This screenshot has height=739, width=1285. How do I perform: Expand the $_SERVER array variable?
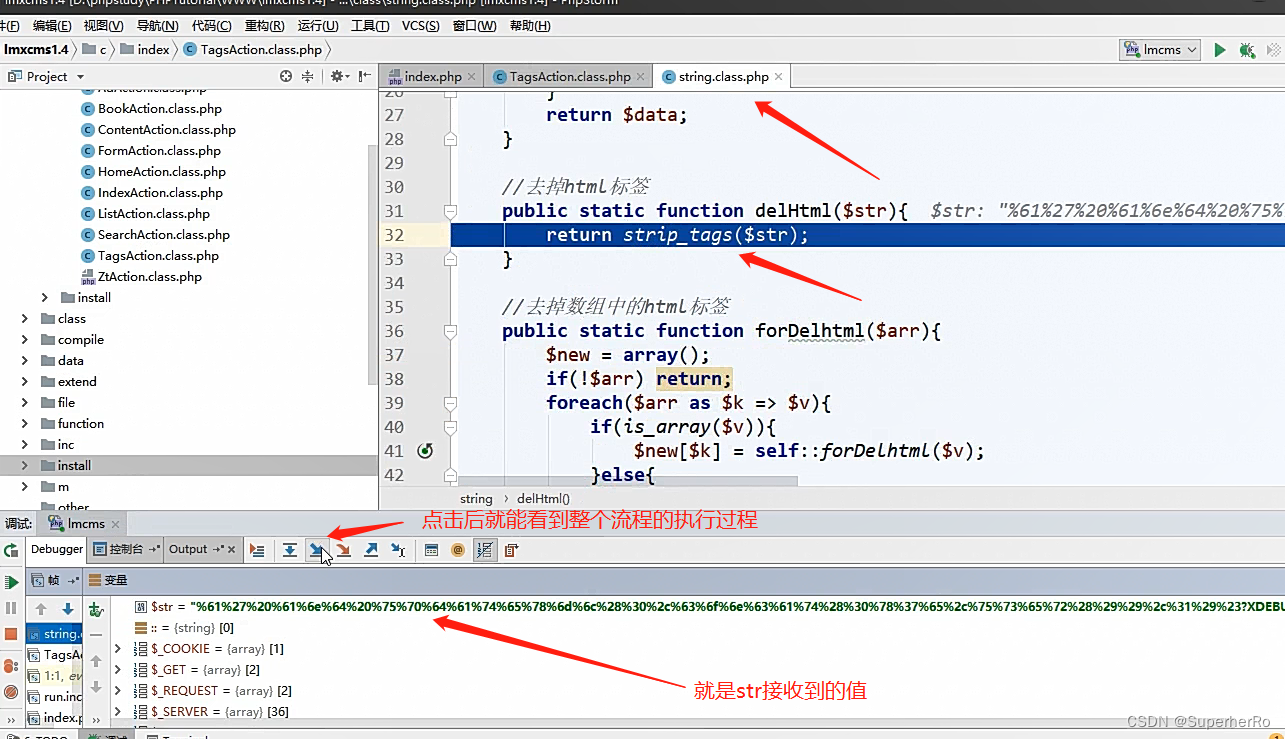tap(118, 712)
